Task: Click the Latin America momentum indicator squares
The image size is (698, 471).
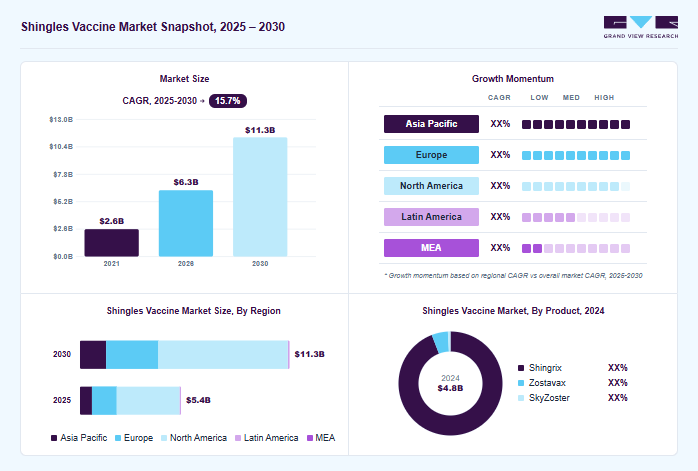Action: click(576, 217)
